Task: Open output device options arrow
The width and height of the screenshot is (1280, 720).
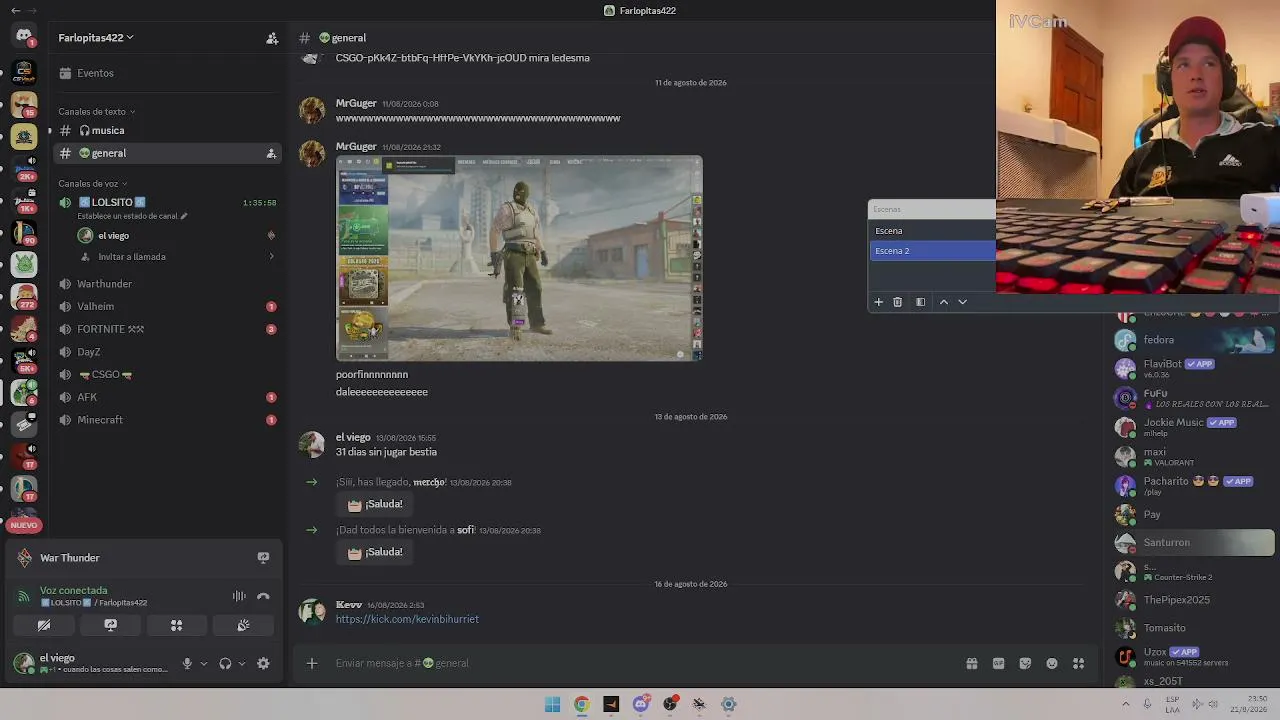Action: [x=241, y=663]
